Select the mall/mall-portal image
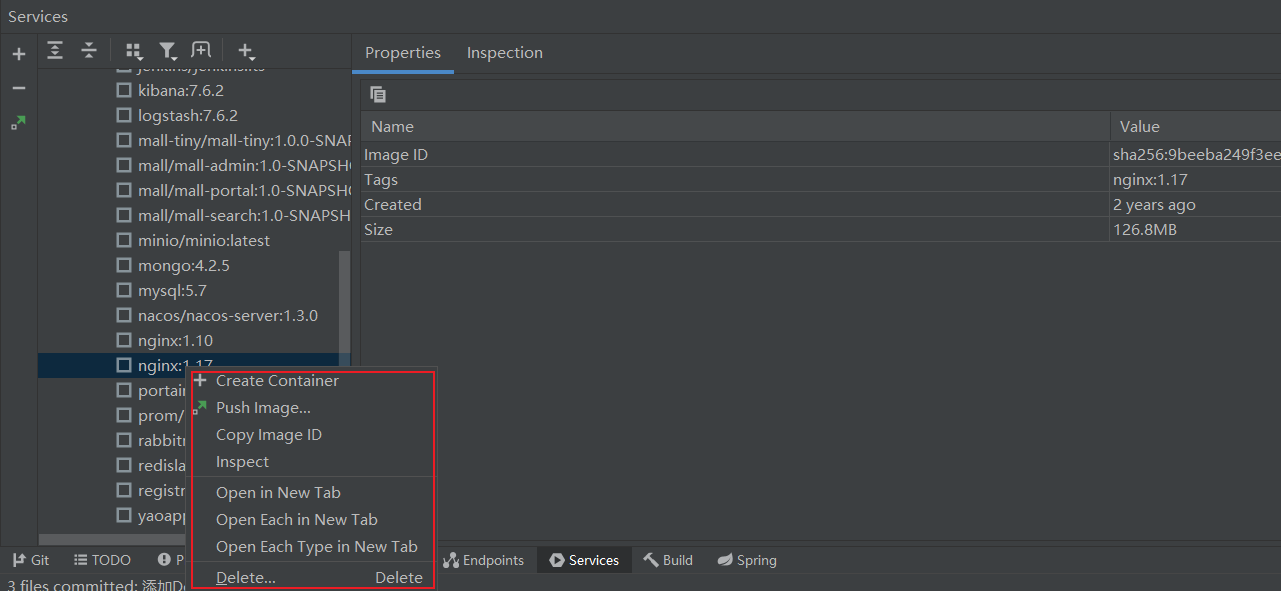This screenshot has height=591, width=1281. tap(245, 190)
